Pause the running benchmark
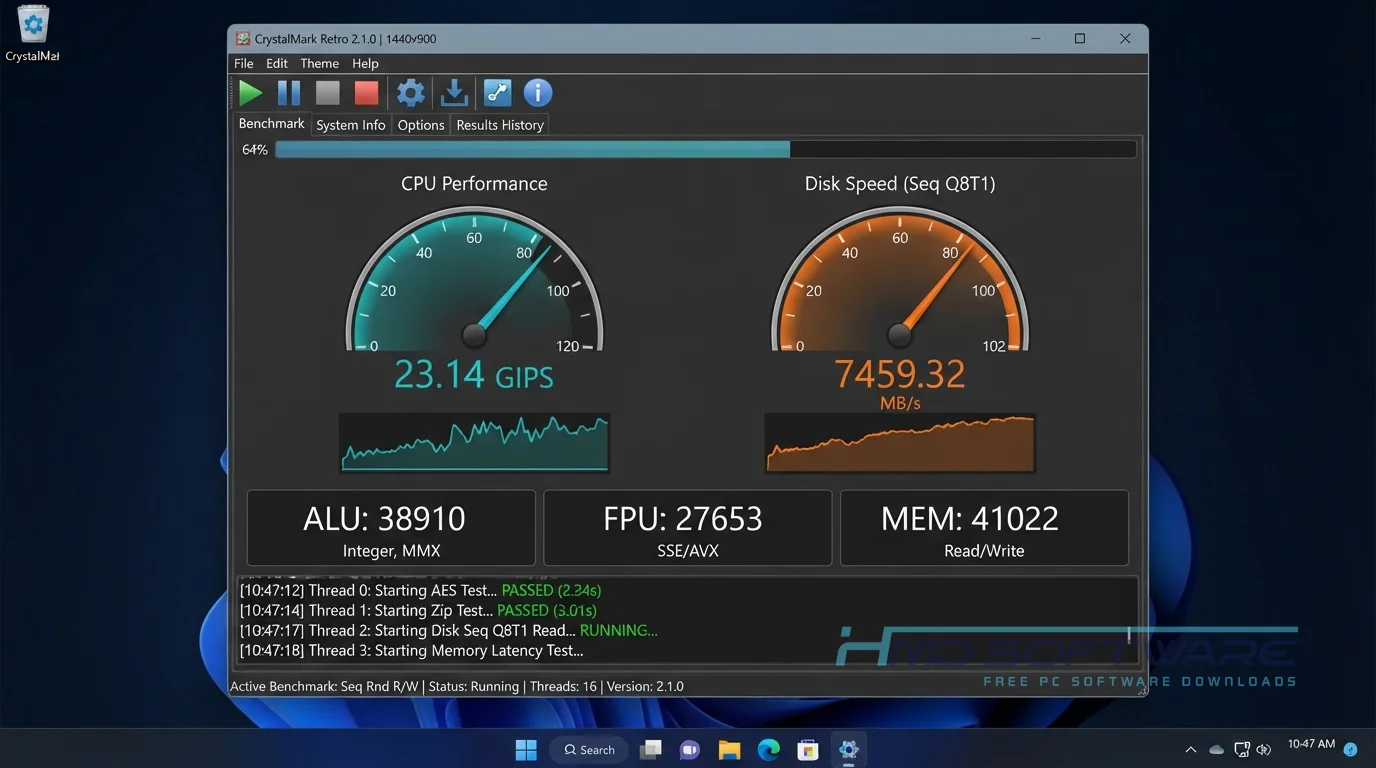Viewport: 1376px width, 768px height. [x=289, y=93]
